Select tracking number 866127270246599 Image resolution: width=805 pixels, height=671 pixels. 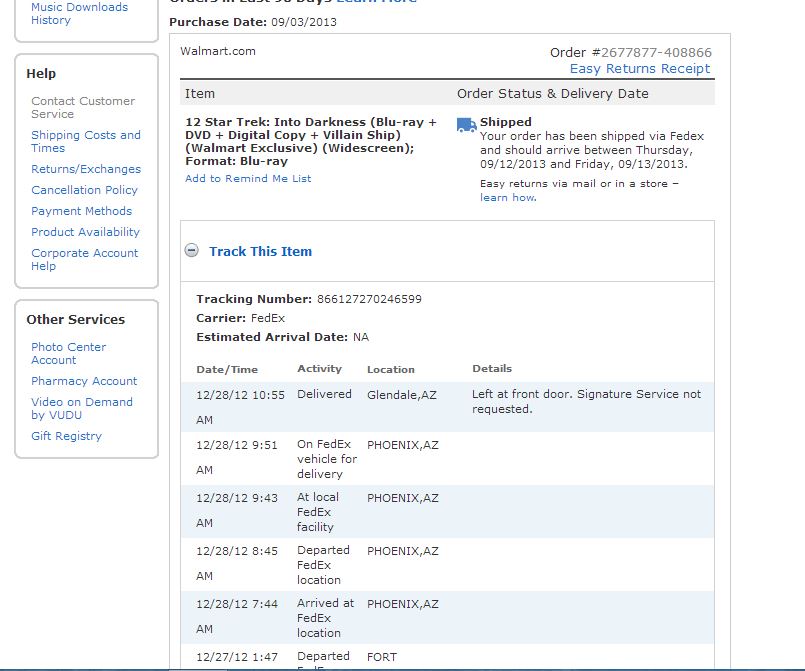[x=369, y=299]
